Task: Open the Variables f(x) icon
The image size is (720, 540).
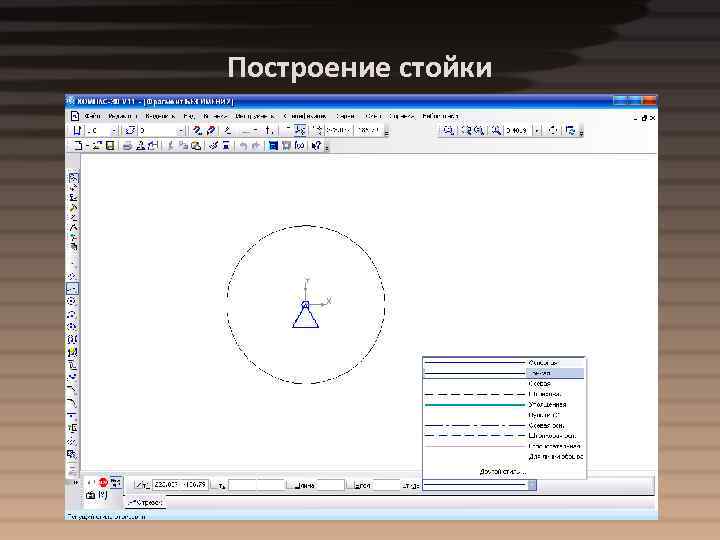Action: pyautogui.click(x=300, y=146)
